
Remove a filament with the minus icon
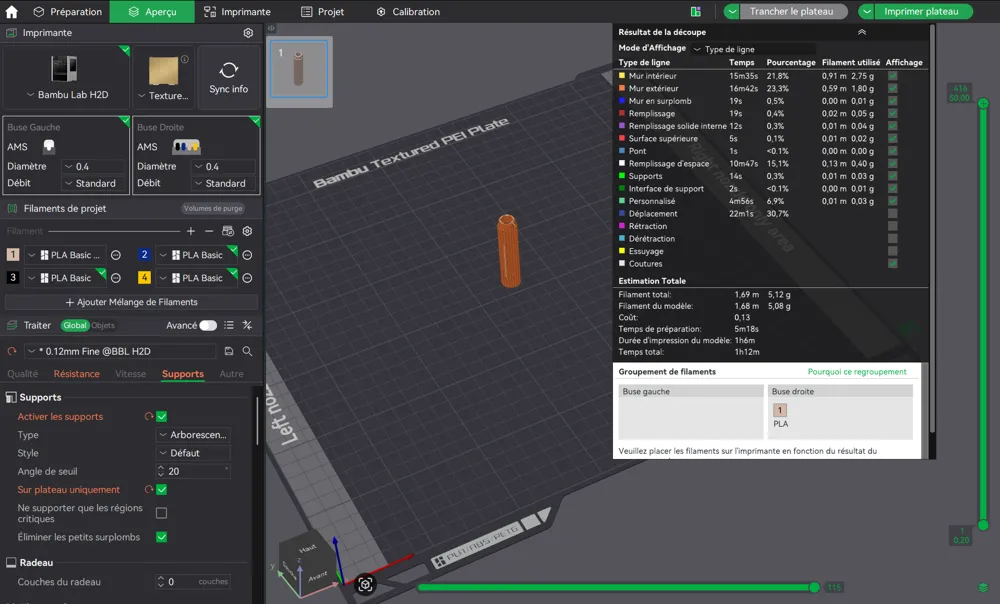(209, 231)
